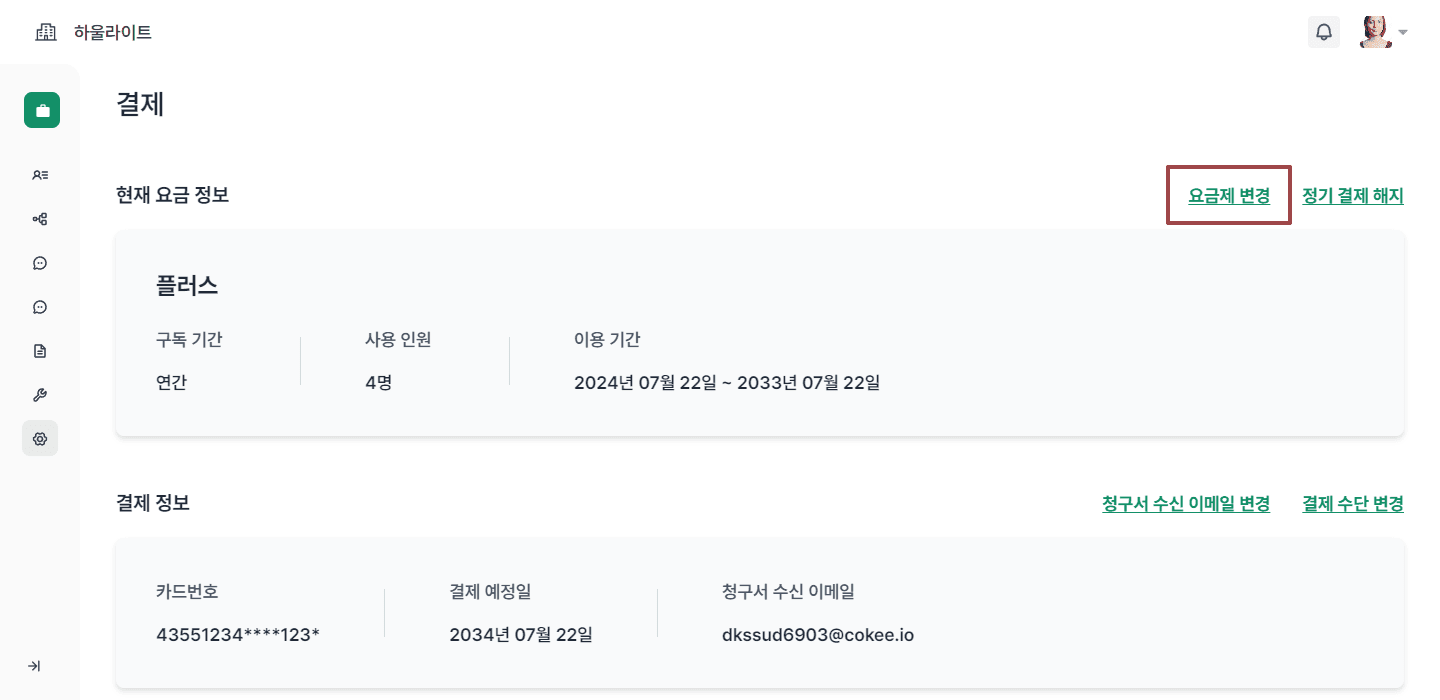Select the second chat messaging icon

pyautogui.click(x=39, y=306)
